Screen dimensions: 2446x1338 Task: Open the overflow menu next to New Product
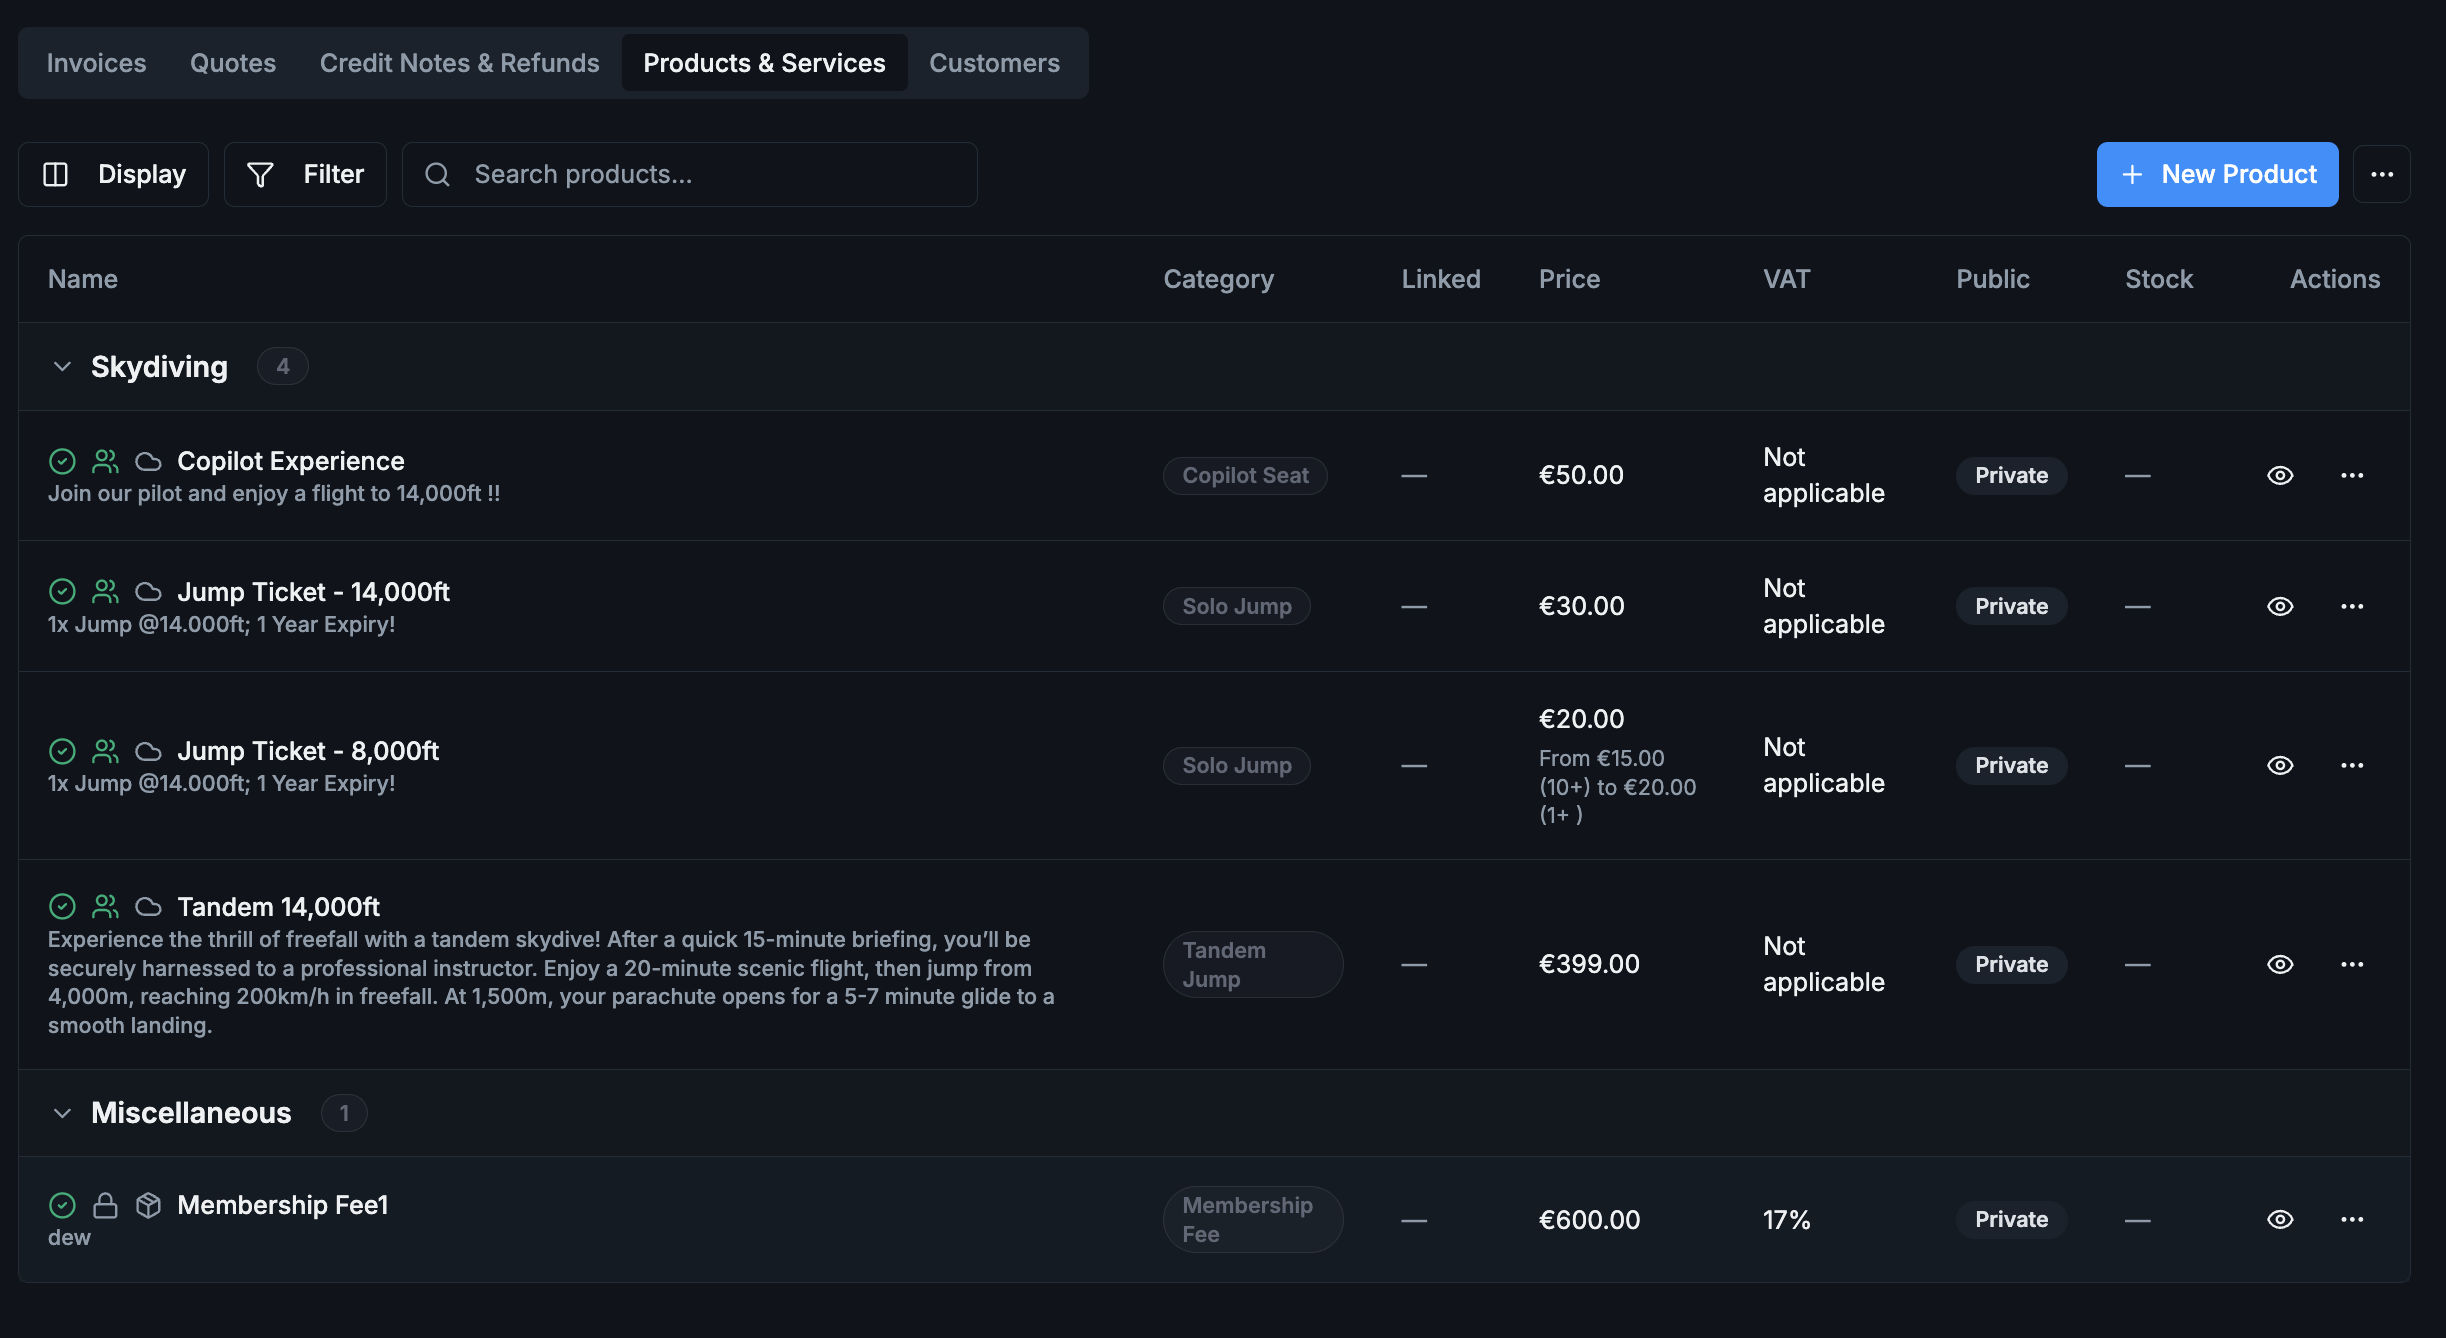pos(2381,174)
